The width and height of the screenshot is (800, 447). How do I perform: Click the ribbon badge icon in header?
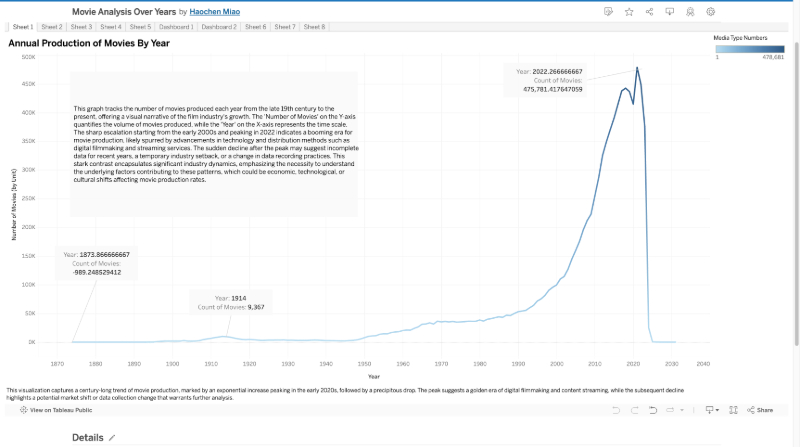tap(690, 11)
